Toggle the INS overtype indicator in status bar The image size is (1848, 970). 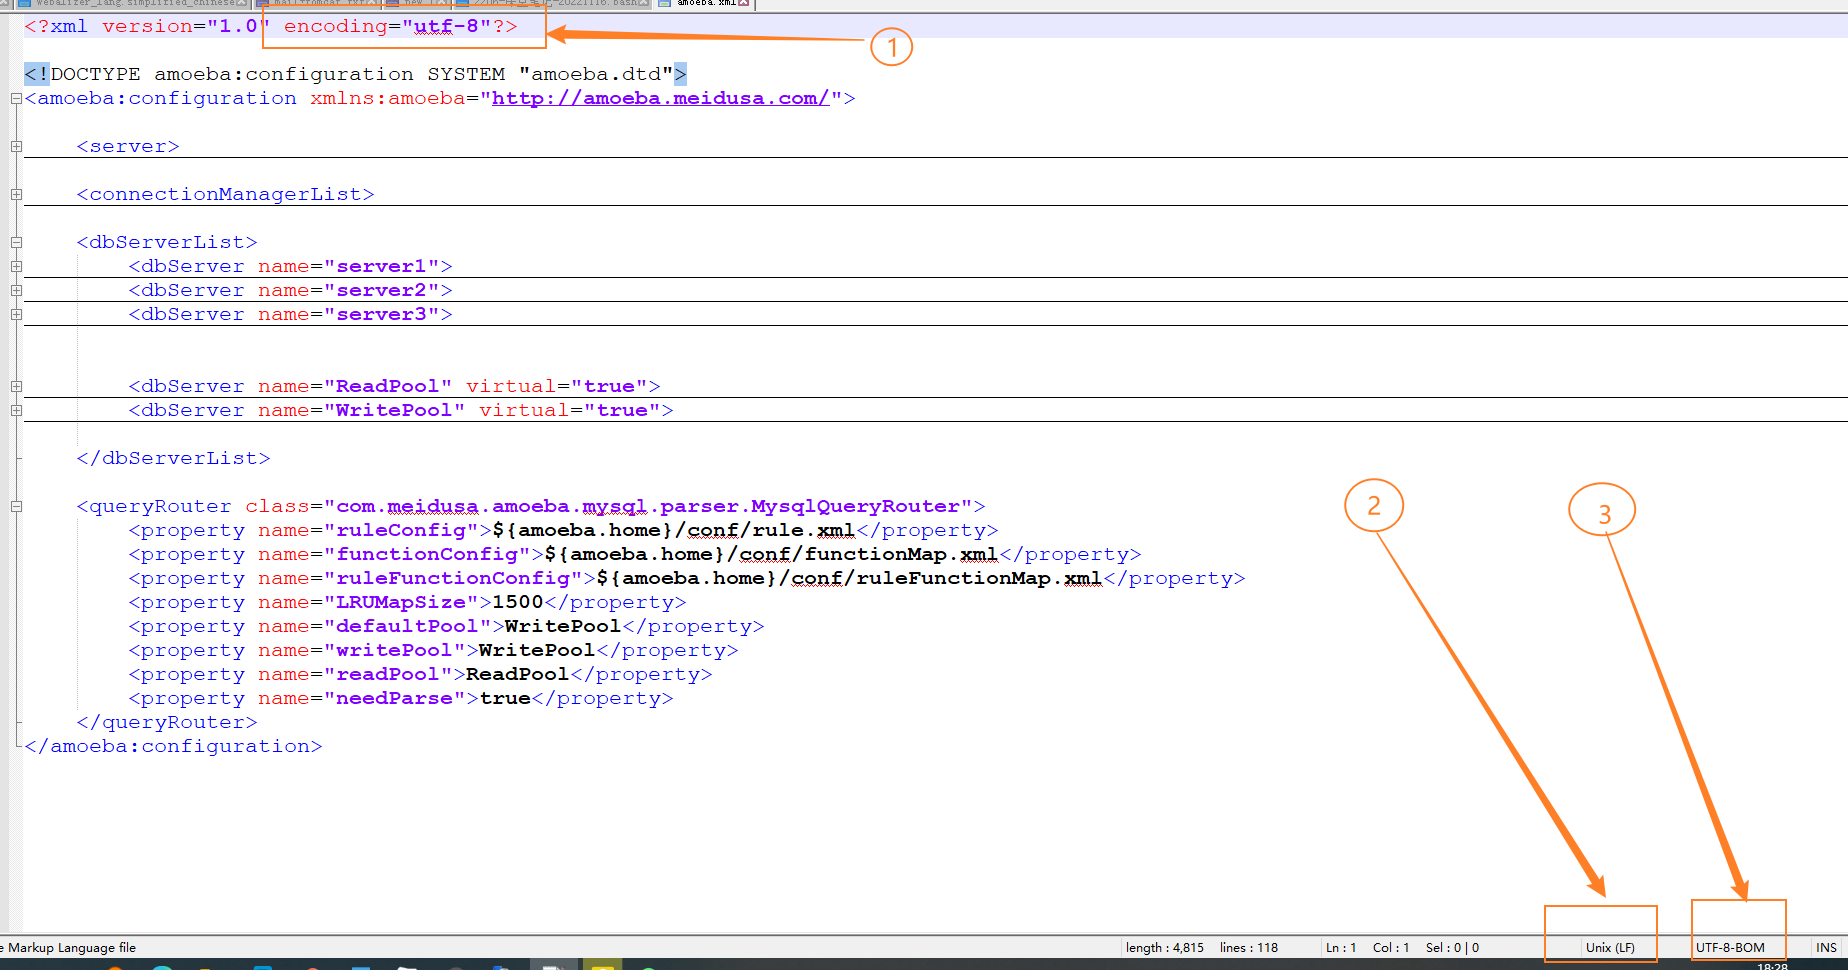pyautogui.click(x=1827, y=947)
